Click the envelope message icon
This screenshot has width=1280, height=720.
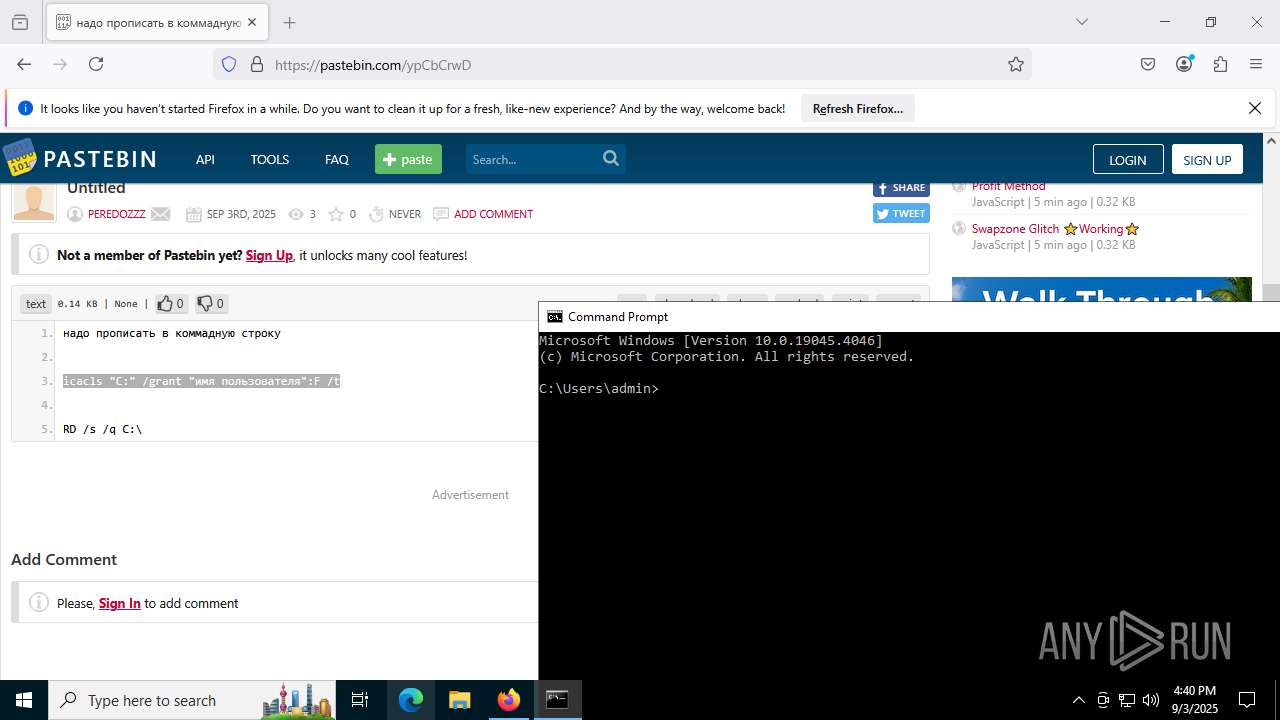coord(160,214)
